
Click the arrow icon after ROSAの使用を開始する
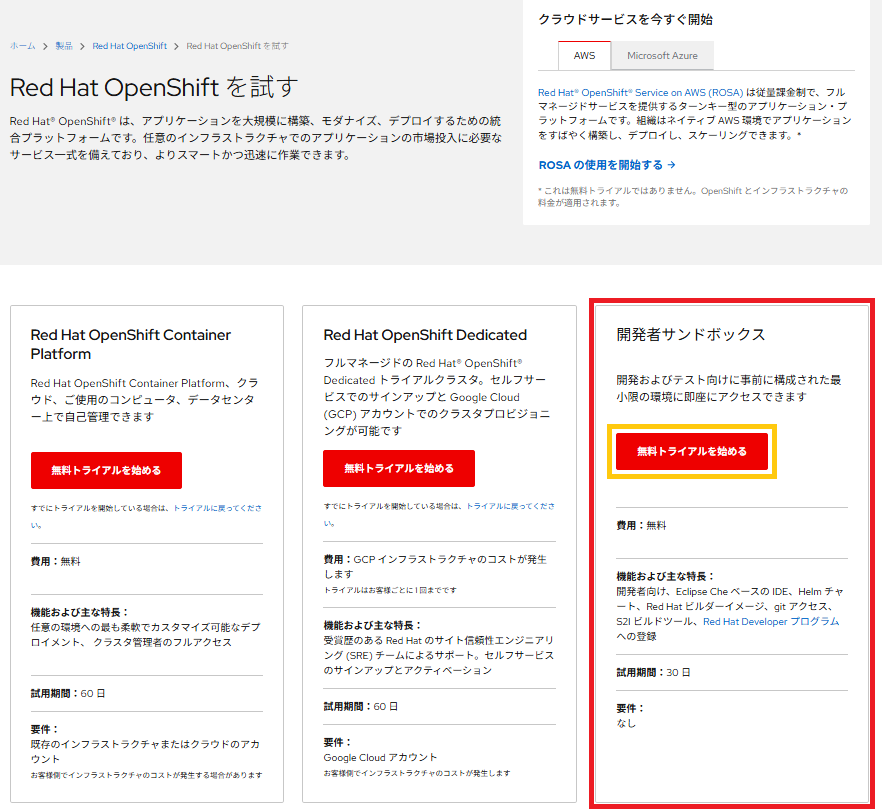pos(670,165)
